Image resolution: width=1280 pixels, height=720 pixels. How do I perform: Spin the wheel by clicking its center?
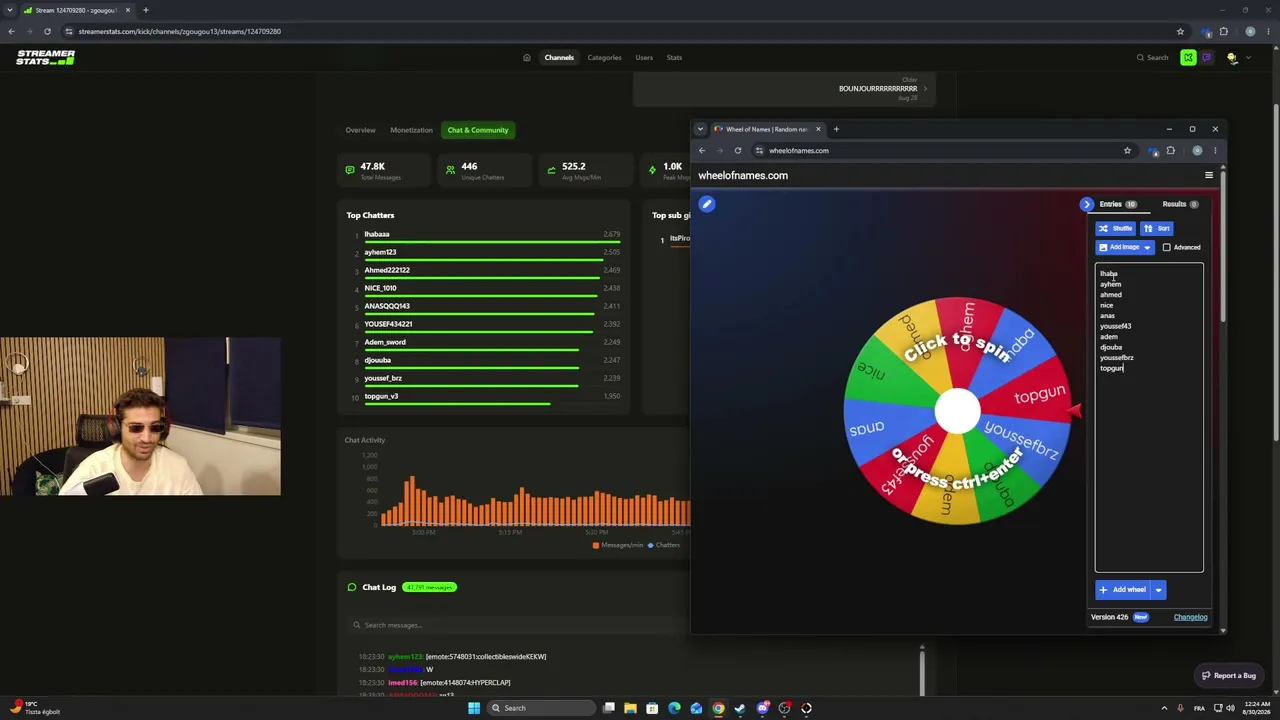(957, 411)
